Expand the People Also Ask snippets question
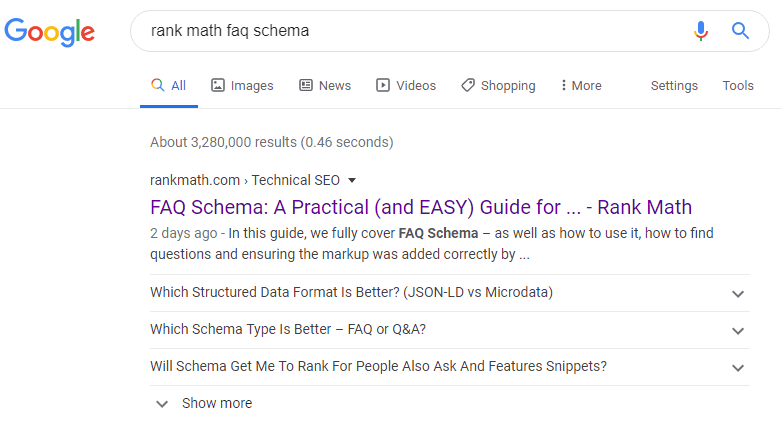 tap(450, 367)
